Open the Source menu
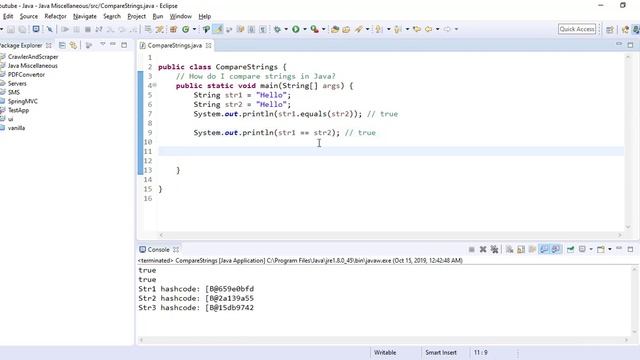 [29, 16]
